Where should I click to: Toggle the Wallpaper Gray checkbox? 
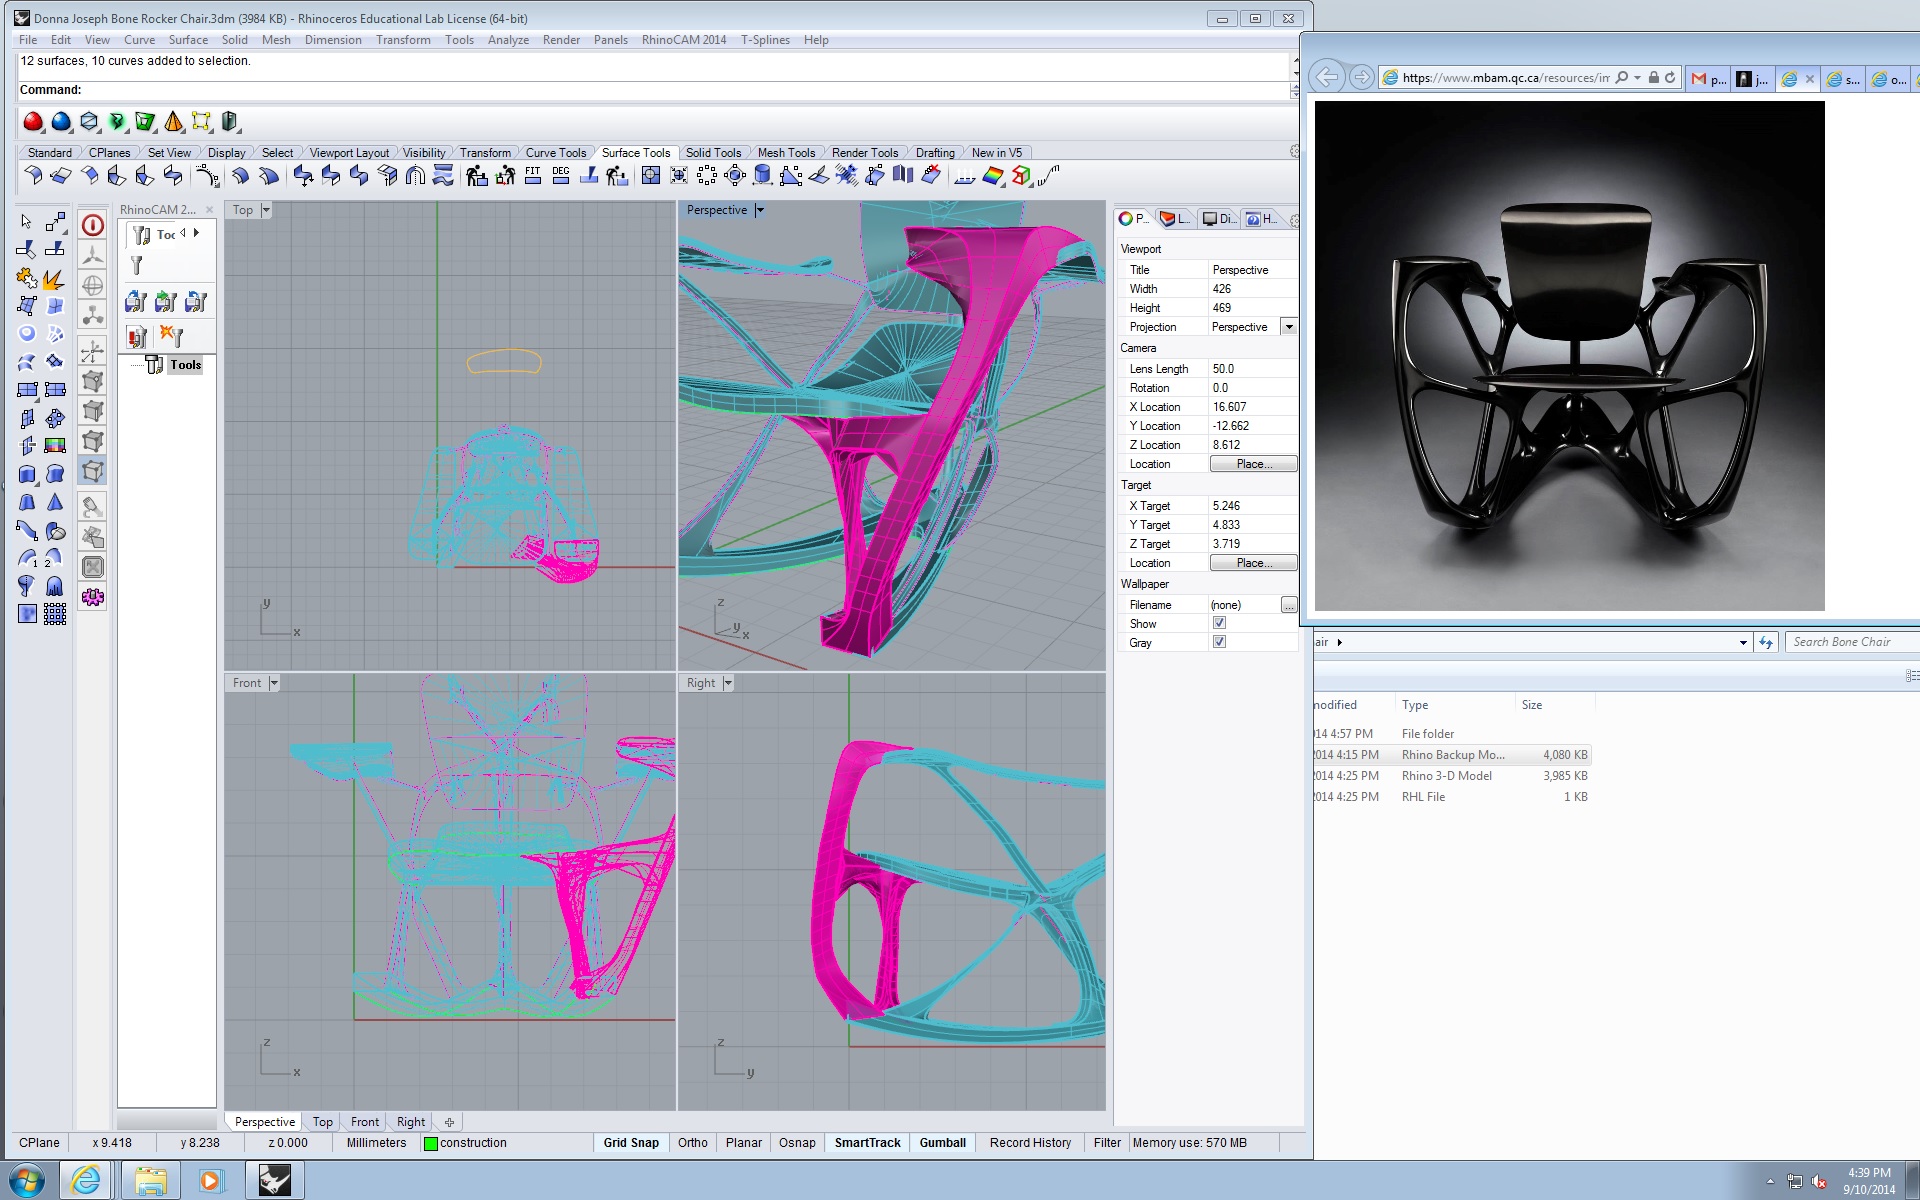click(1219, 642)
